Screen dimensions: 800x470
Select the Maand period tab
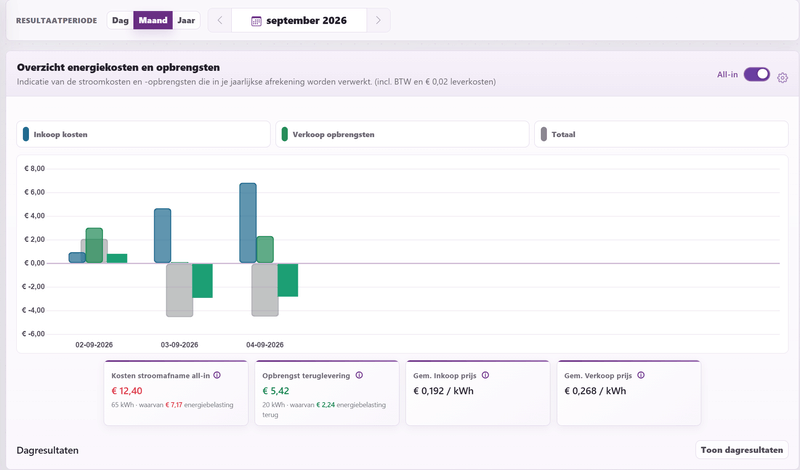point(153,20)
